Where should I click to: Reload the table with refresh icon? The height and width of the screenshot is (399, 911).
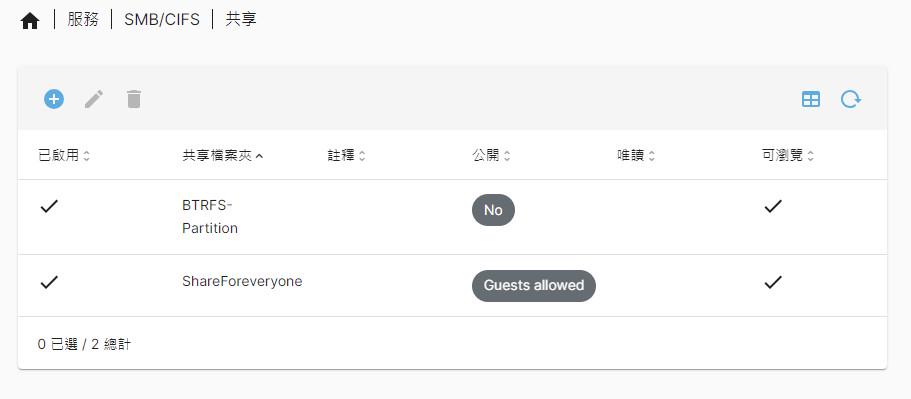[851, 99]
